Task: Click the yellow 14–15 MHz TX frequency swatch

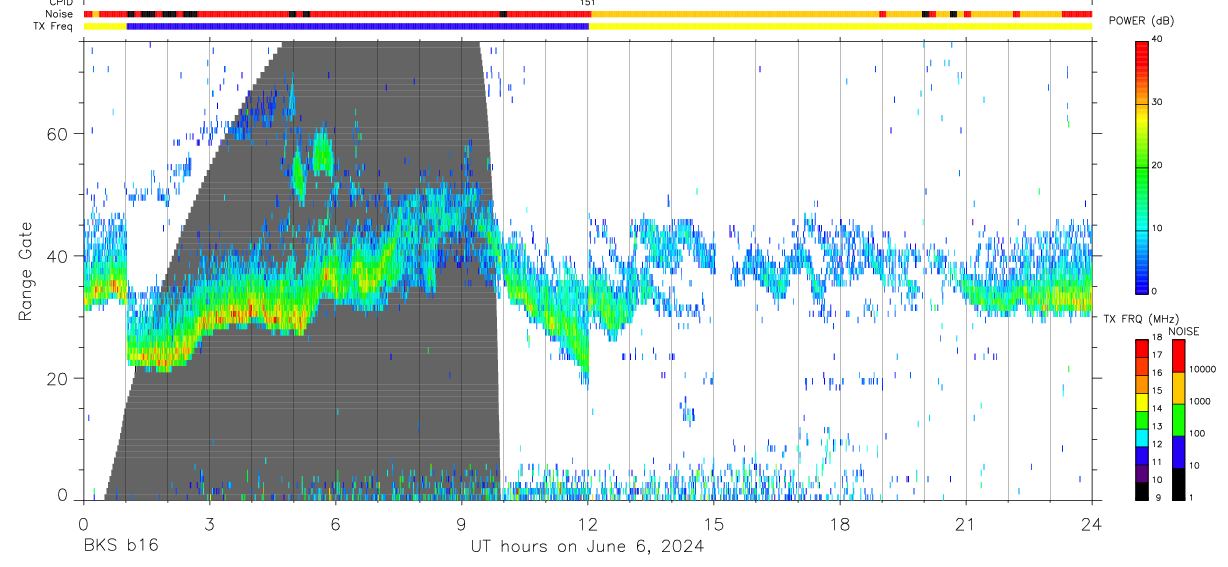Action: point(1141,401)
